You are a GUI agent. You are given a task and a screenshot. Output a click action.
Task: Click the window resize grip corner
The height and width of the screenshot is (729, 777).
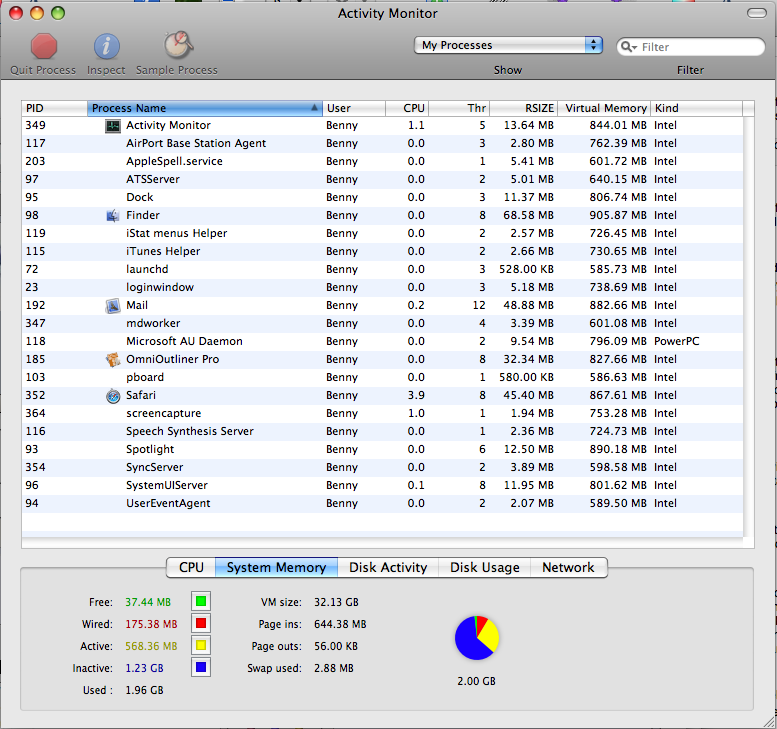coord(769,721)
